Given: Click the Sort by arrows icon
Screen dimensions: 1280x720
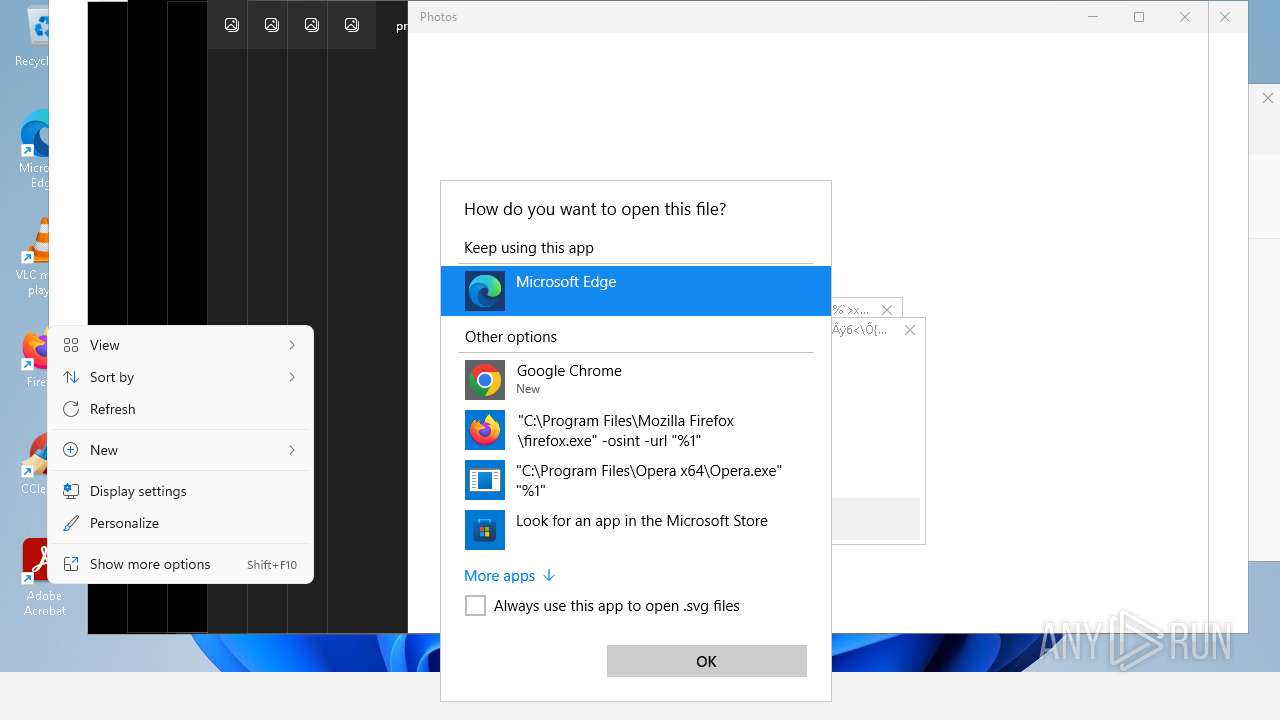Looking at the screenshot, I should pyautogui.click(x=71, y=377).
